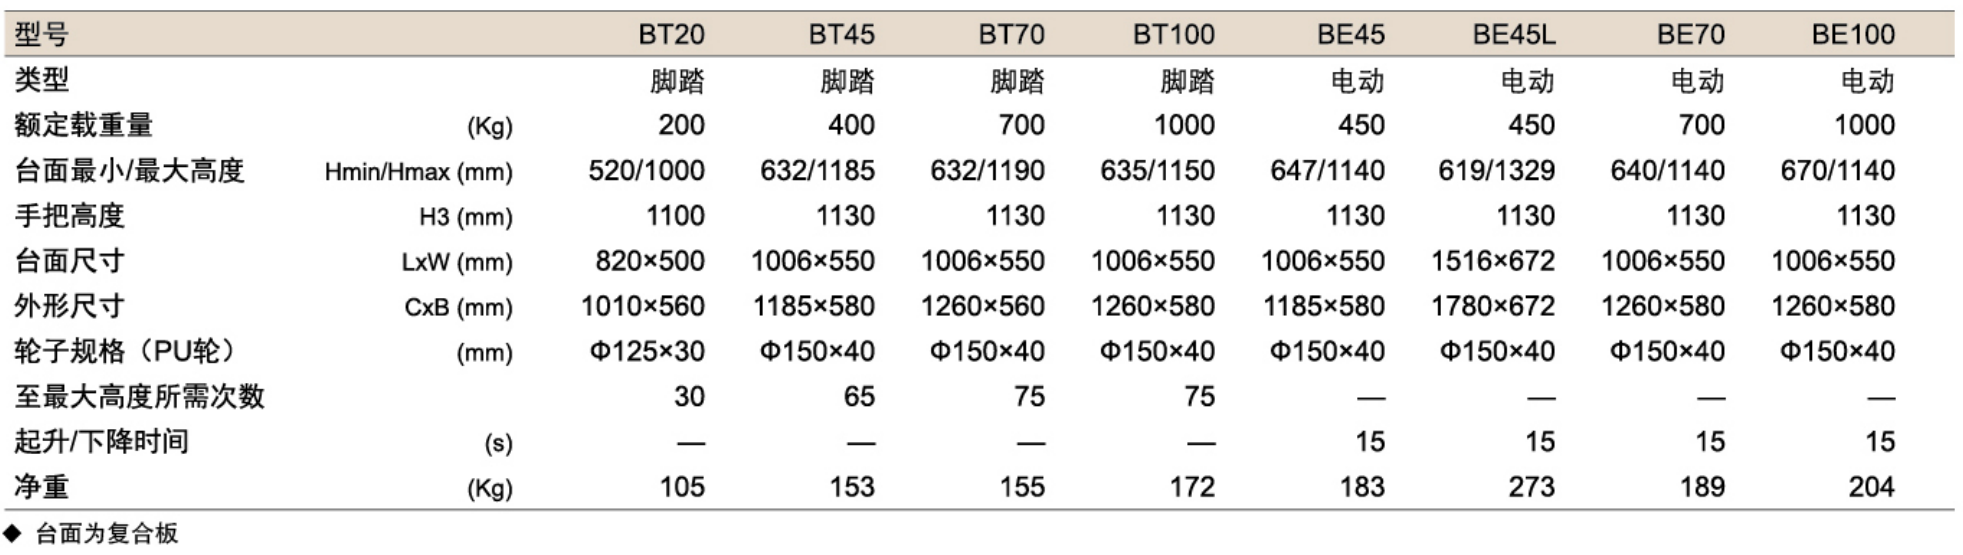This screenshot has height=555, width=1963.
Task: Click the 额定载重量 row label
Action: [84, 126]
